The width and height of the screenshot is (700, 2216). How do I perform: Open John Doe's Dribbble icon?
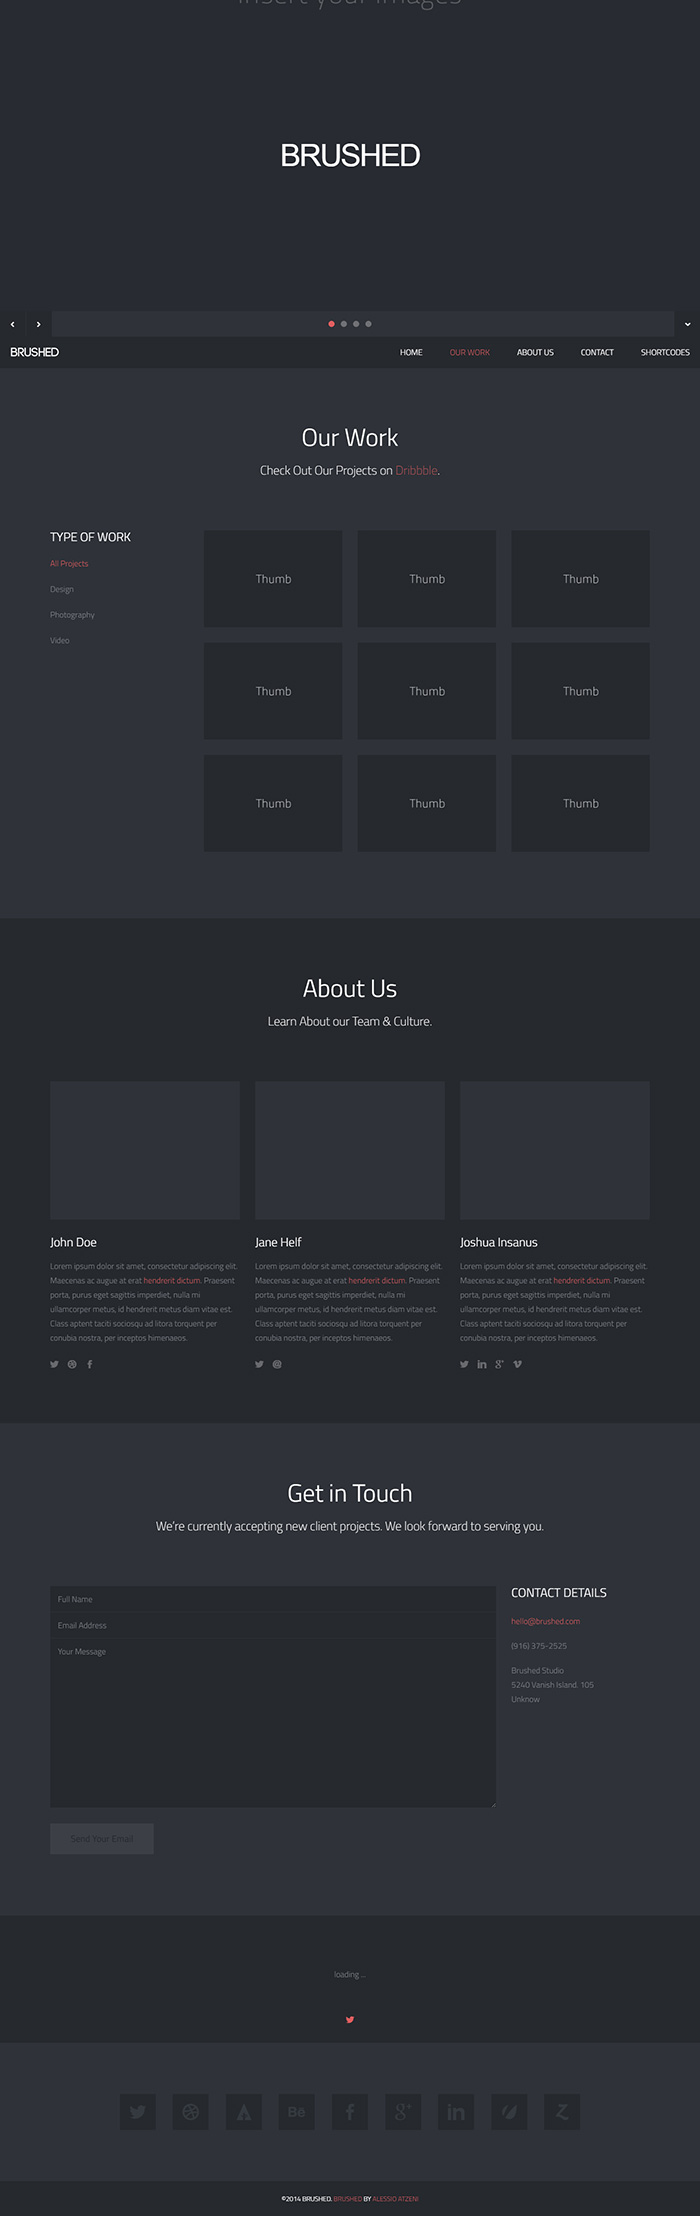pyautogui.click(x=72, y=1364)
